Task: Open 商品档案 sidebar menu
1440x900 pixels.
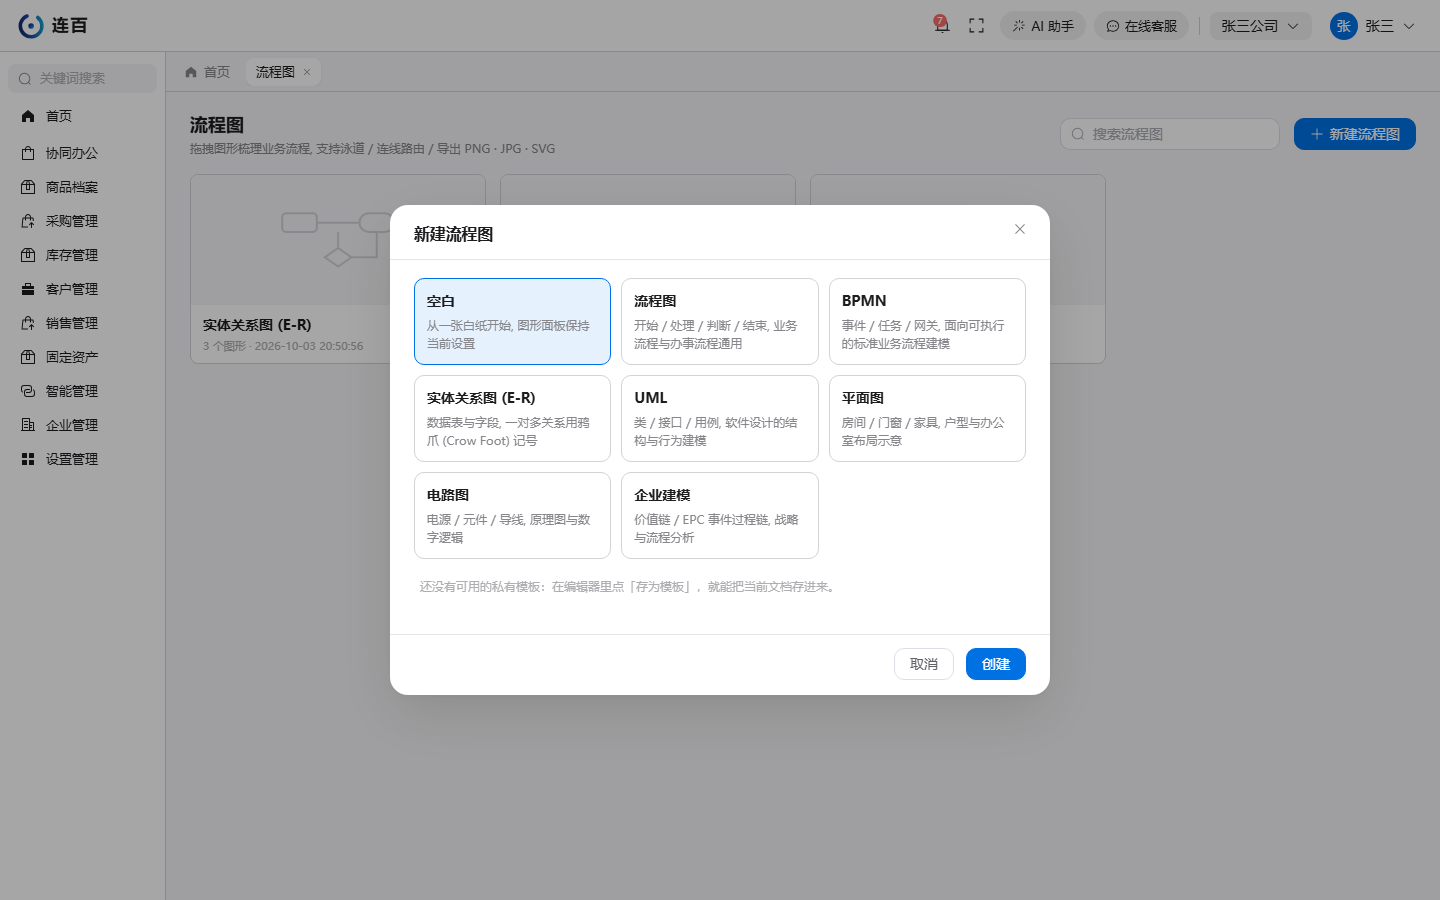Action: tap(83, 187)
